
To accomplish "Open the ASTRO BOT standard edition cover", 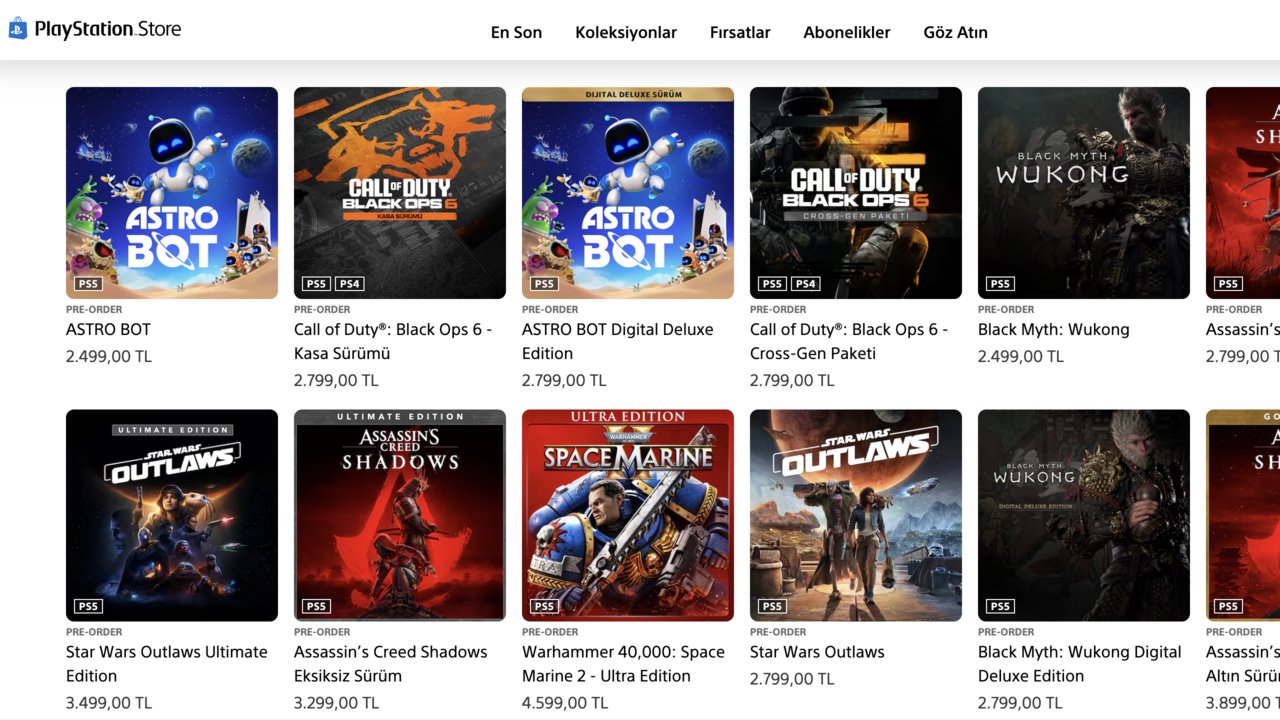I will click(x=172, y=193).
